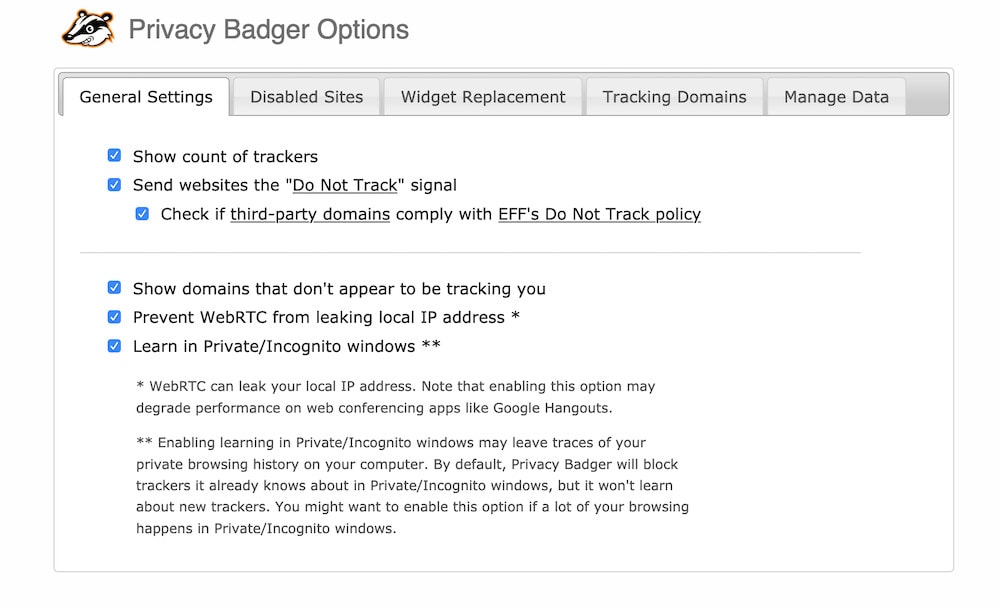Click the Privacy Badger Options heading
Viewport: 1000px width, 608px height.
tap(268, 30)
